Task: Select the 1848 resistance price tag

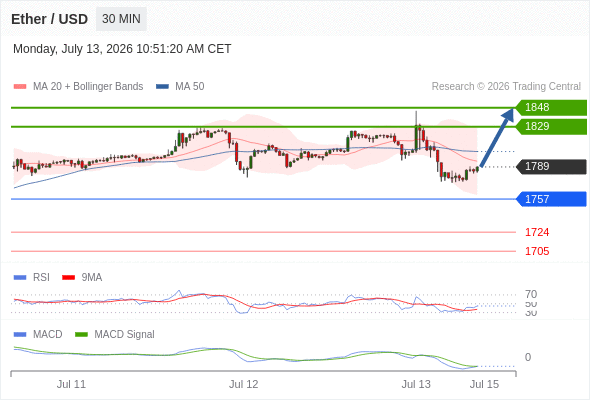Action: tap(551, 108)
